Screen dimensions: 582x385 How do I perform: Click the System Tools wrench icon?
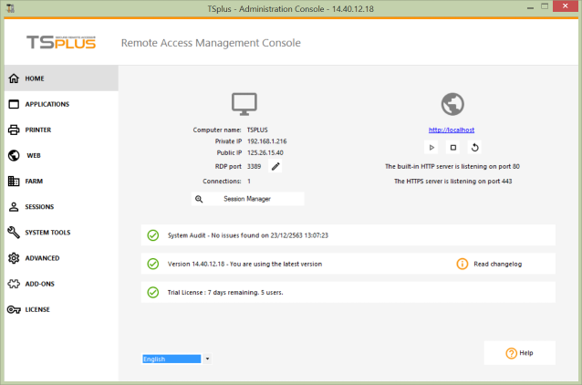click(14, 232)
